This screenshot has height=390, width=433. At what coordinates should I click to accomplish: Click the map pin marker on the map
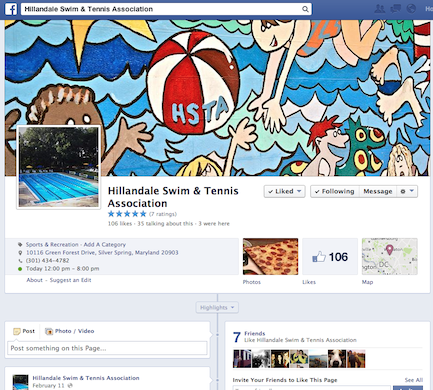[x=389, y=250]
